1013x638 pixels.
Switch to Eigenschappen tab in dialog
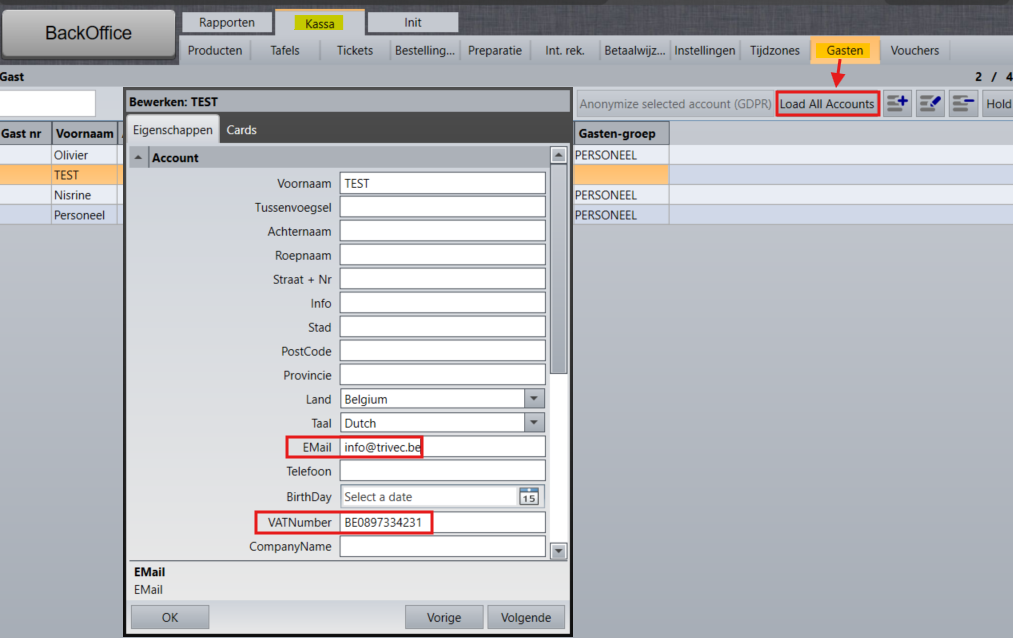click(172, 130)
